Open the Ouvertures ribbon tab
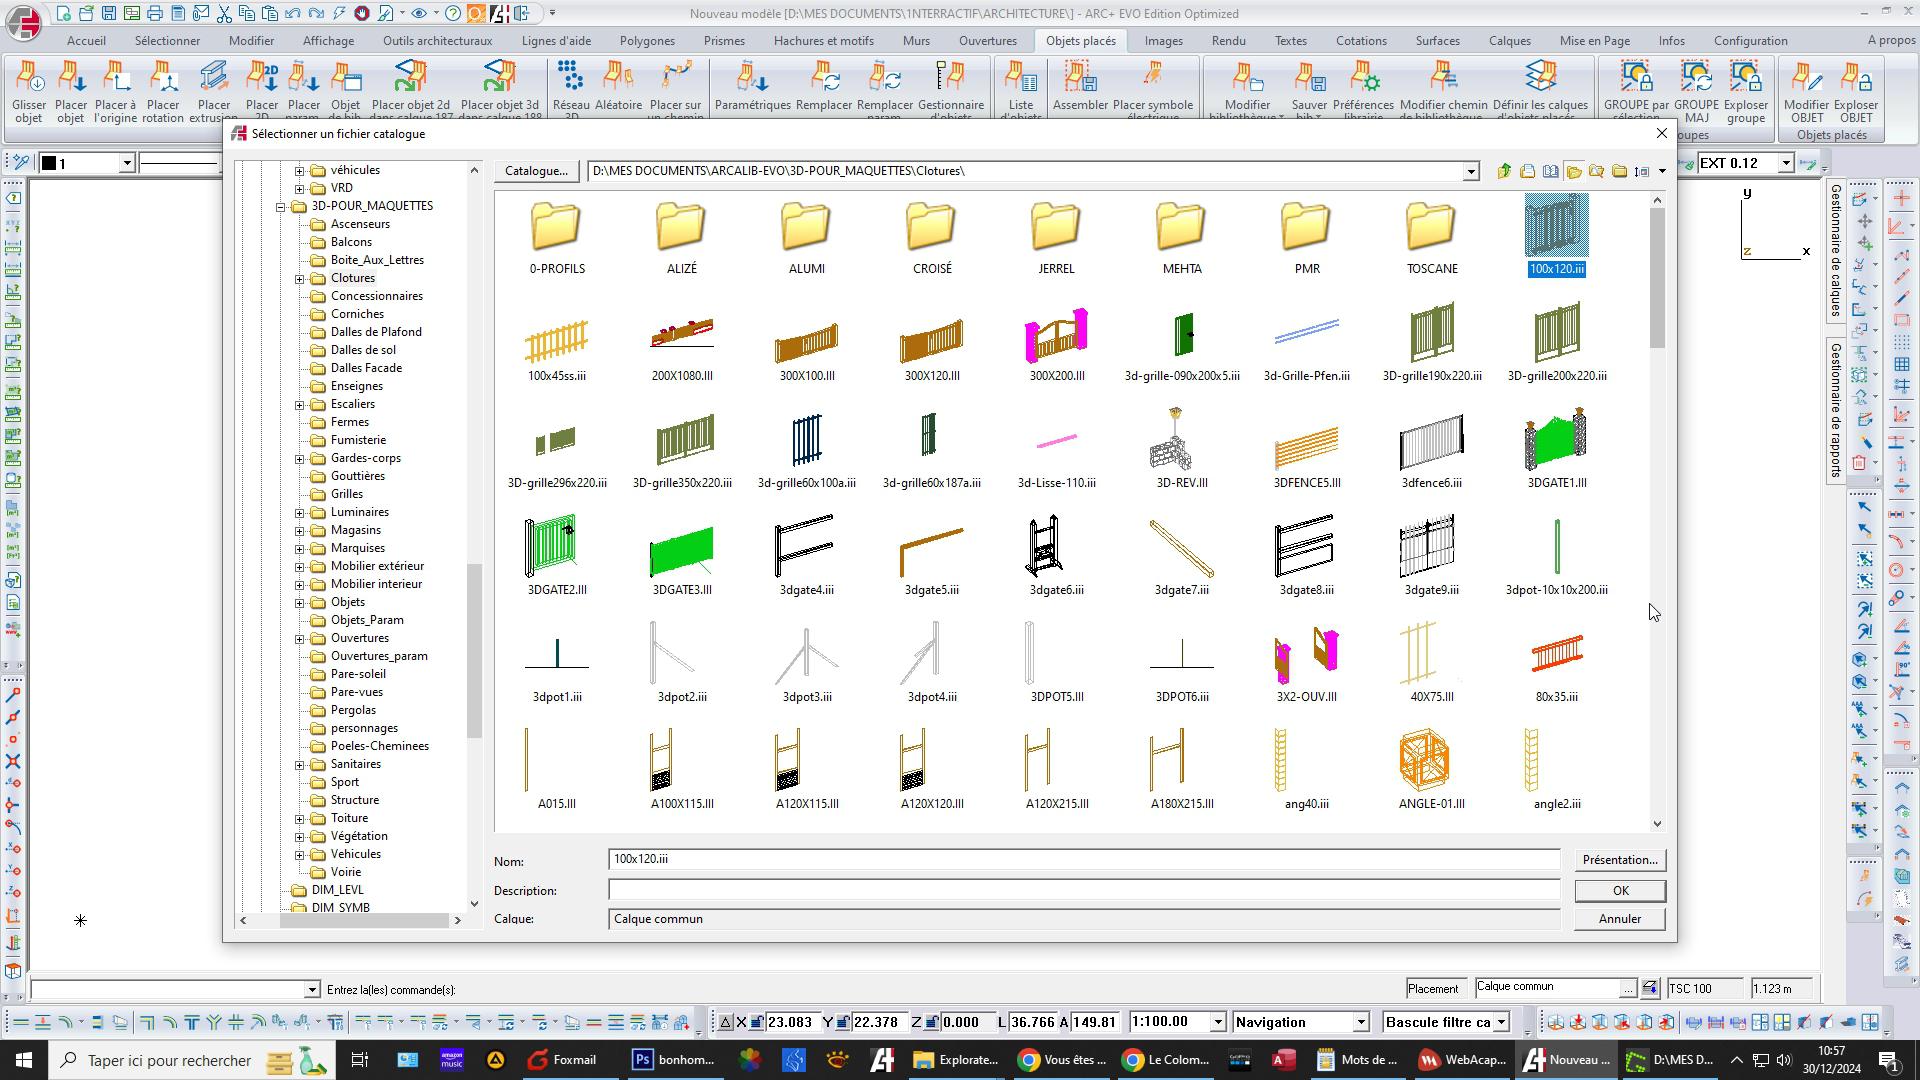The width and height of the screenshot is (1920, 1080). point(987,41)
